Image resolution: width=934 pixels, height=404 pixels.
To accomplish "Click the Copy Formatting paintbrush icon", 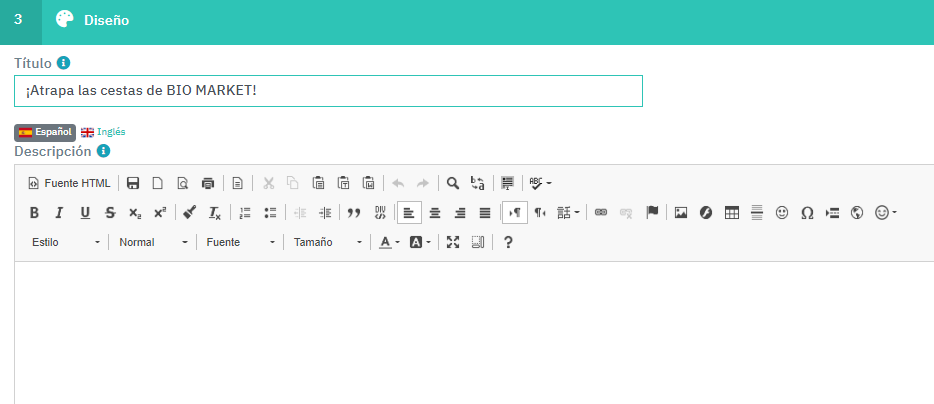I will pos(190,213).
